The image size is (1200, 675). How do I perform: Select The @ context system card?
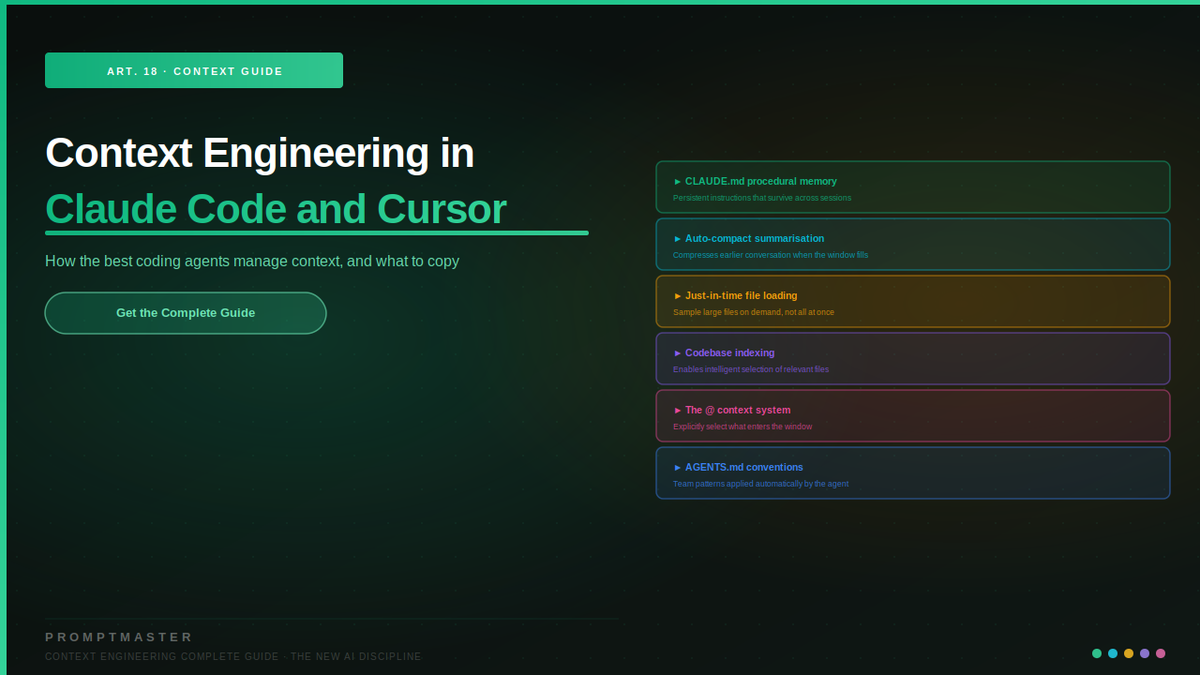coord(913,415)
